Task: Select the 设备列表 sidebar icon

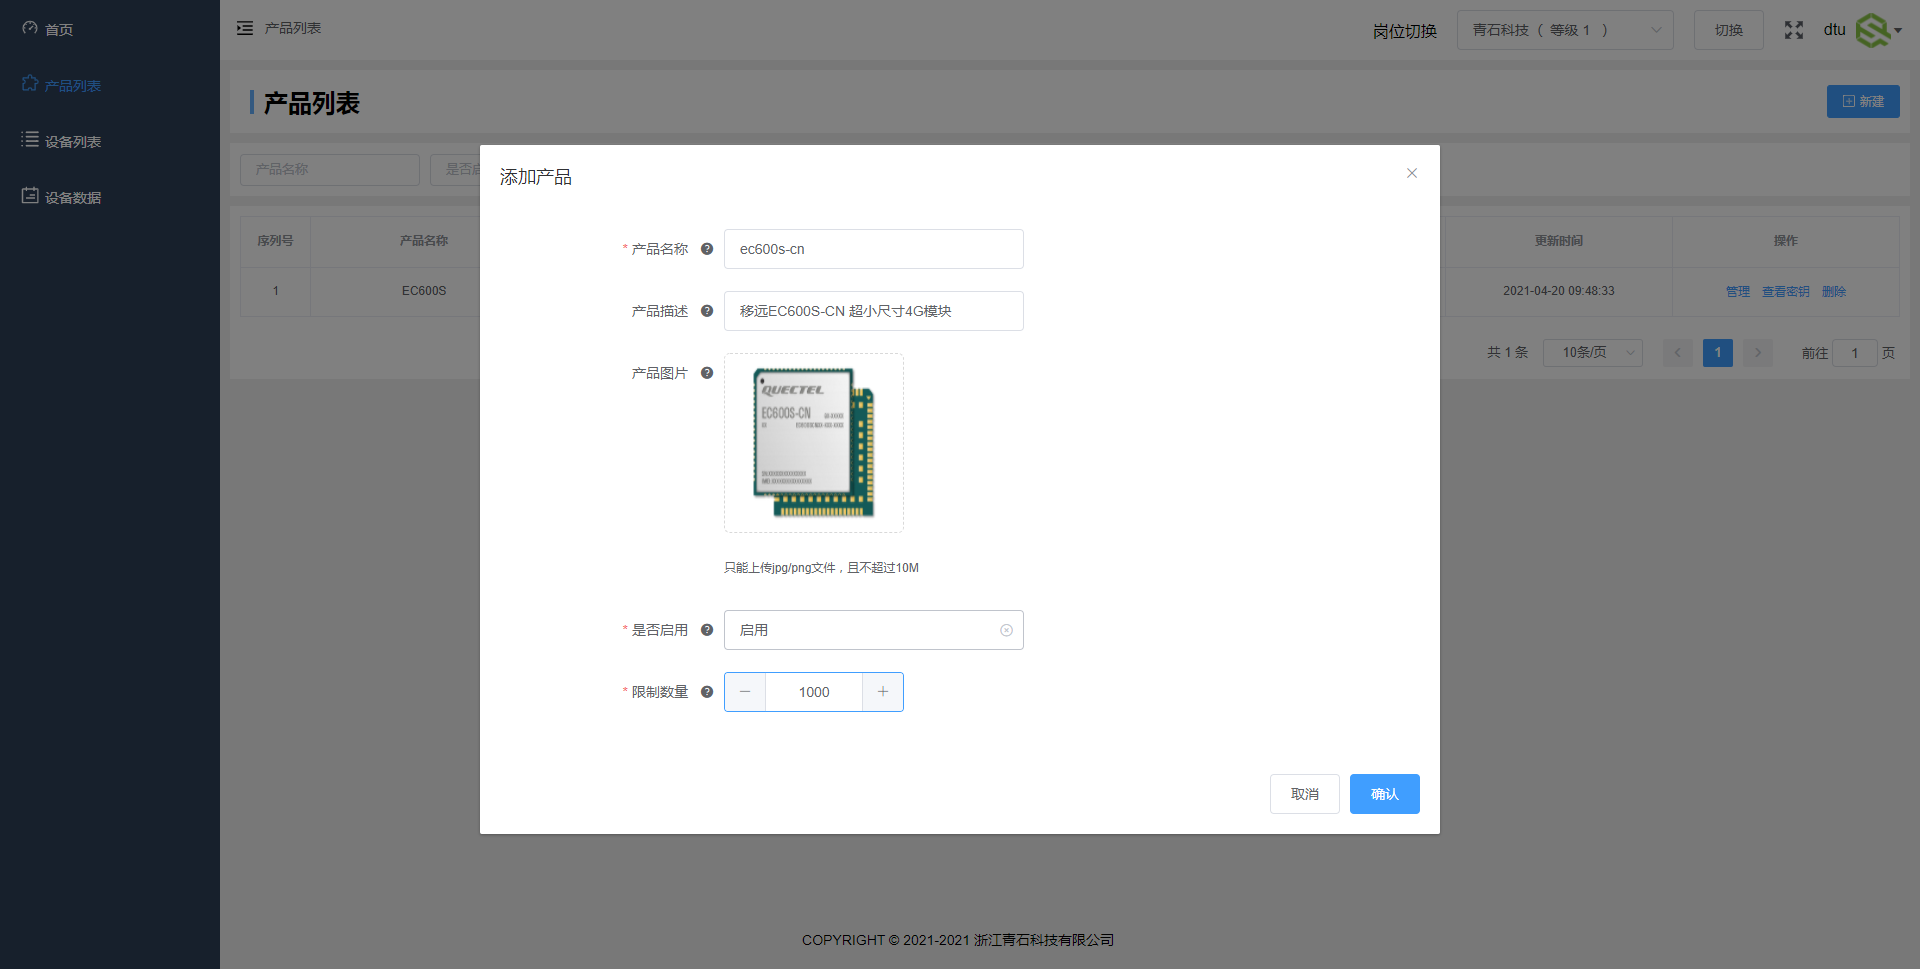Action: (x=29, y=140)
